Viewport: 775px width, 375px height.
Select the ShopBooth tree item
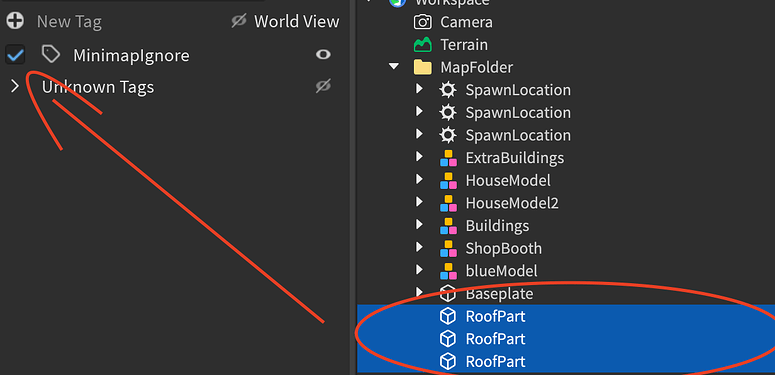[x=504, y=249]
